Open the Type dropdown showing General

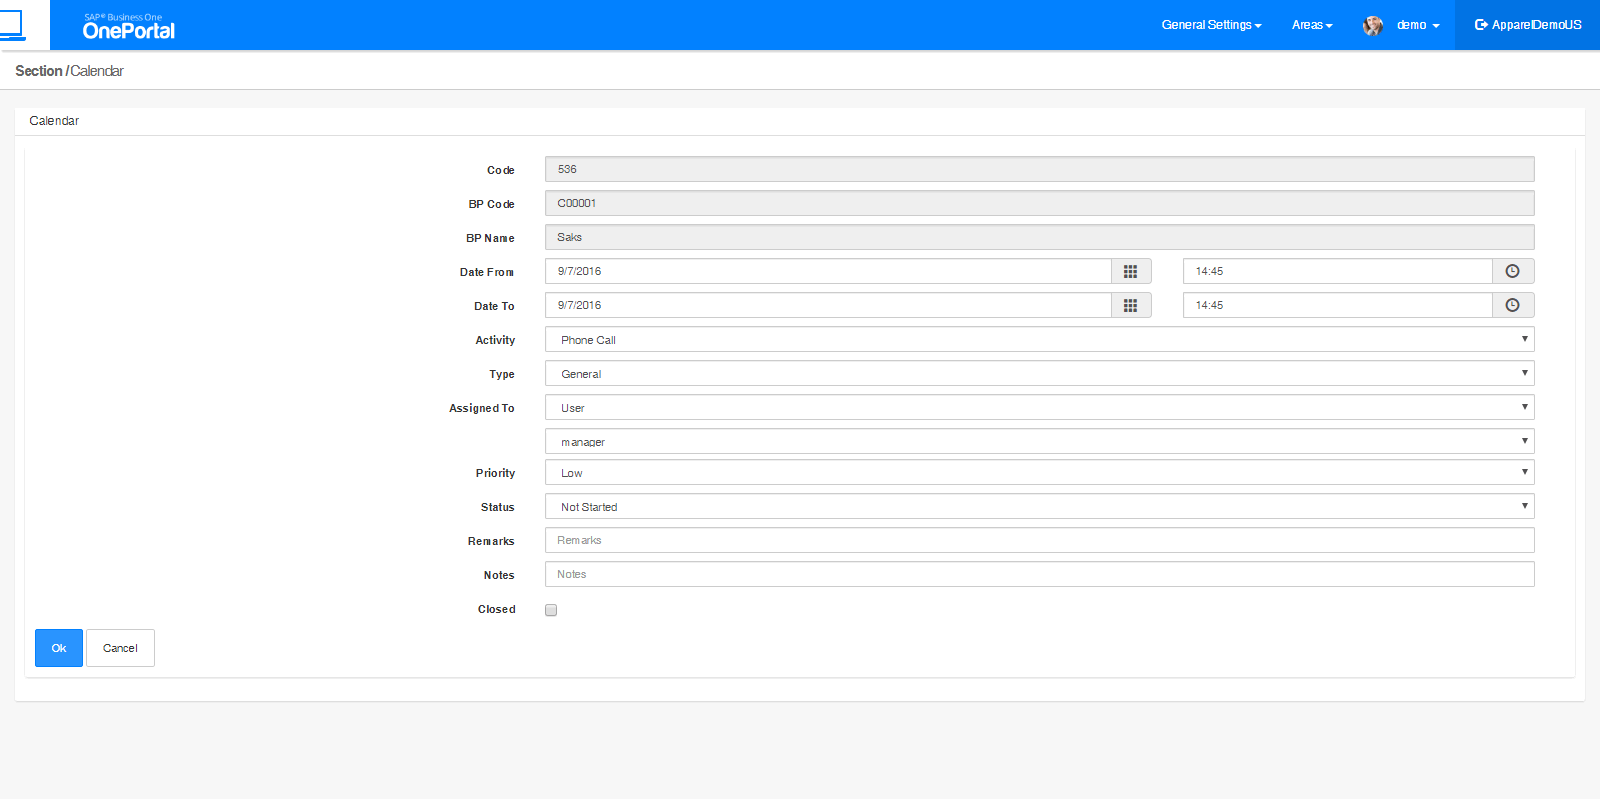(x=1039, y=374)
